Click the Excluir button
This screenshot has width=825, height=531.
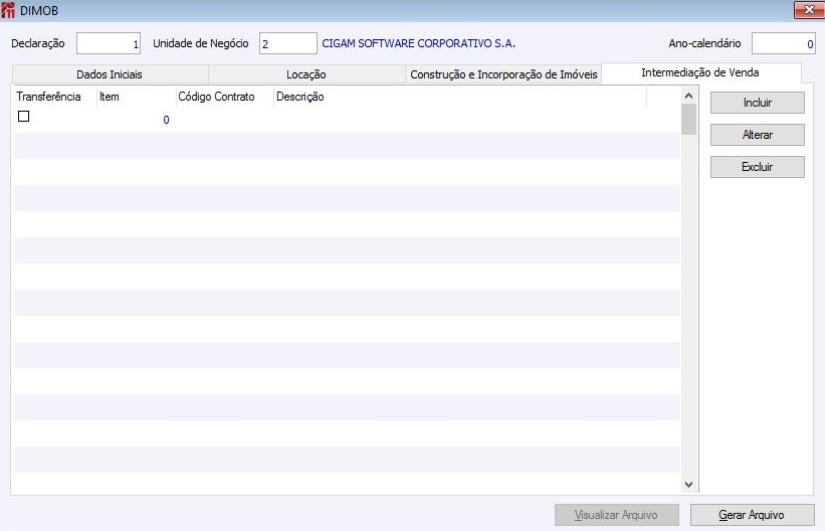tap(757, 167)
